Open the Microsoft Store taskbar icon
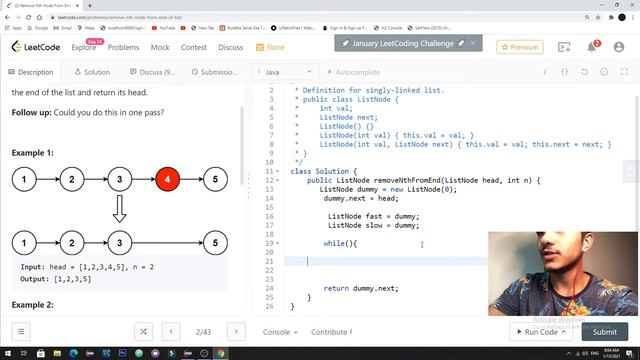640x360 pixels. pos(40,353)
